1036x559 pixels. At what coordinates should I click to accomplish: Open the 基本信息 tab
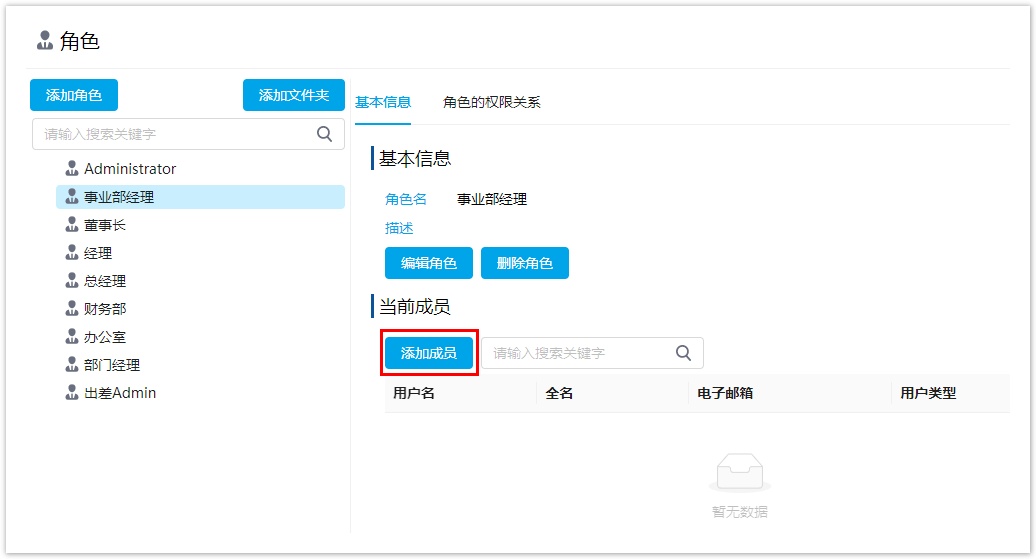tap(383, 102)
